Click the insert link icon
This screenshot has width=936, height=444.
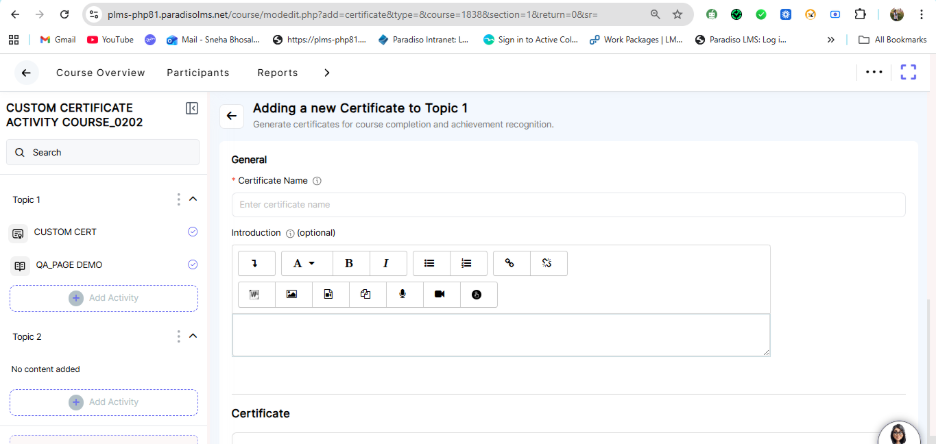[509, 263]
